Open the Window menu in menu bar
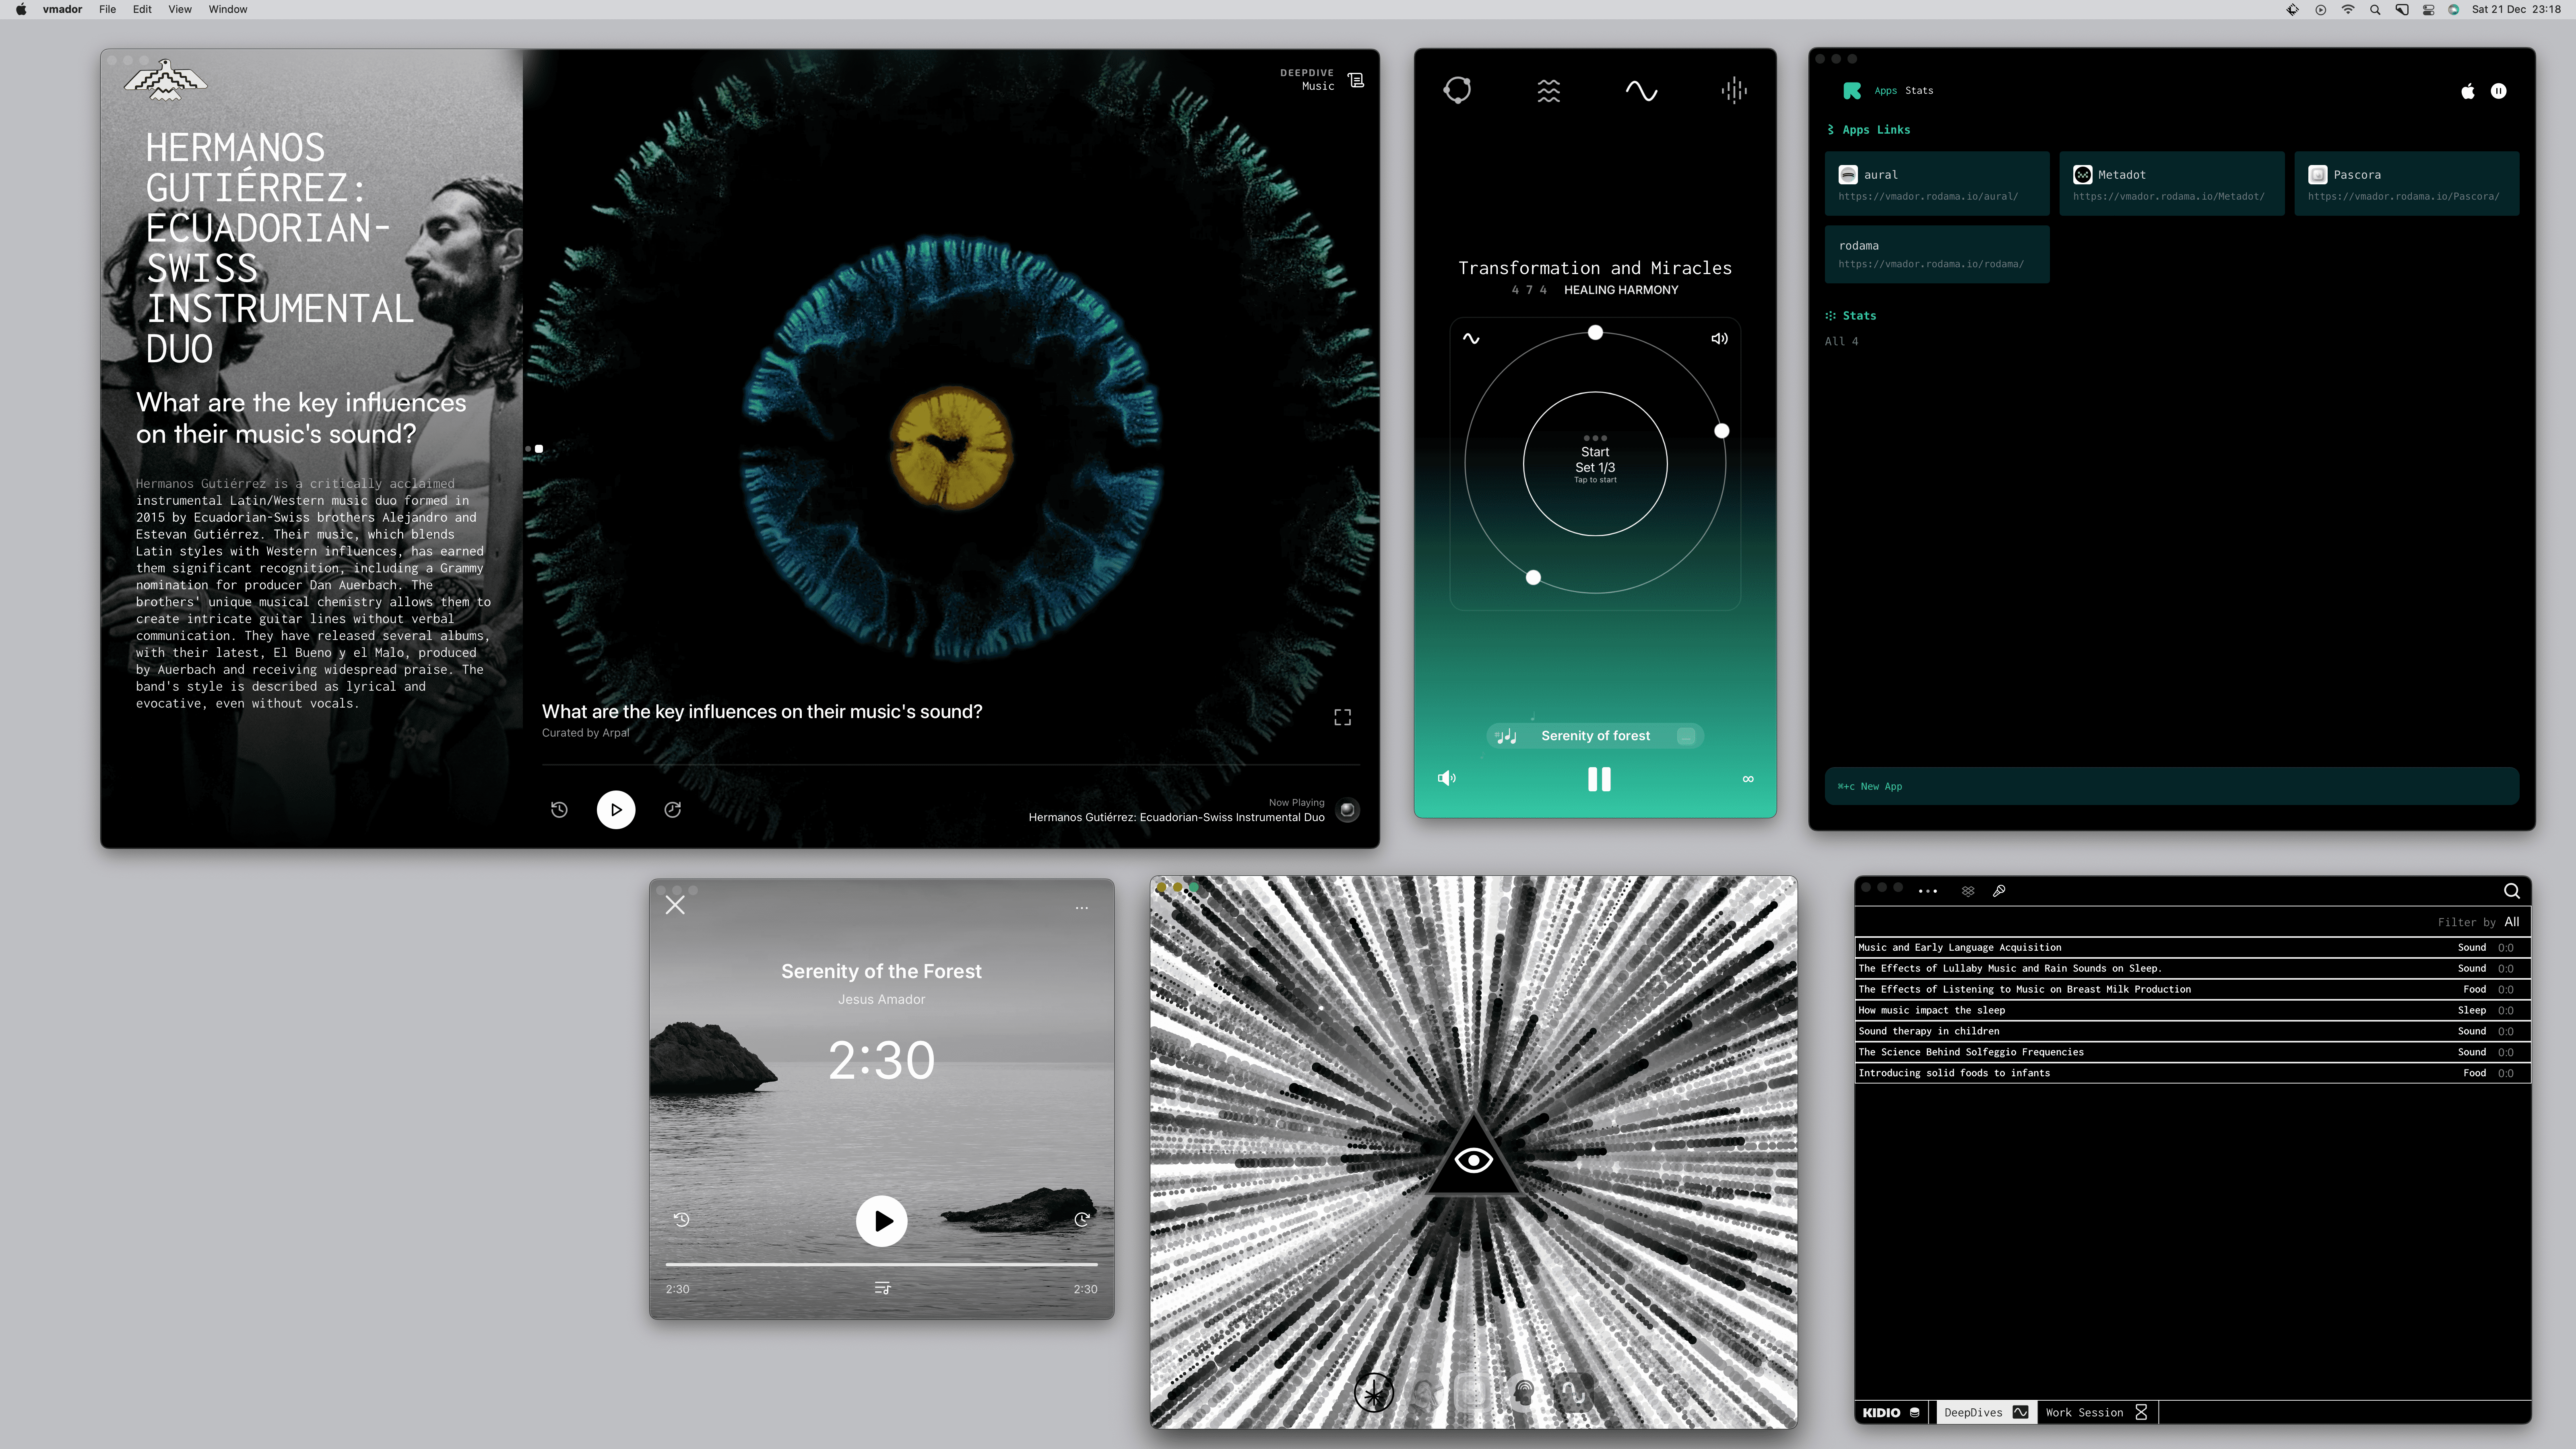This screenshot has width=2576, height=1449. click(x=227, y=9)
